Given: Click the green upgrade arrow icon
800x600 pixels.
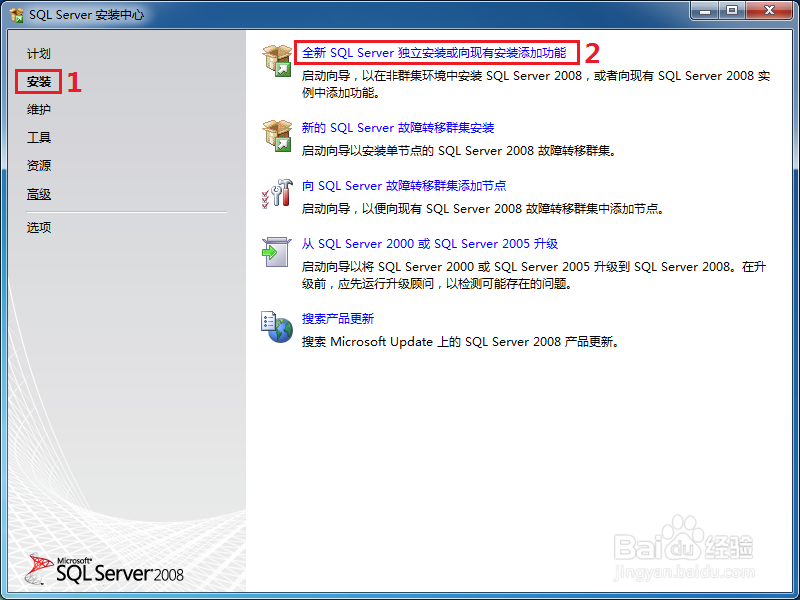Looking at the screenshot, I should coord(275,251).
